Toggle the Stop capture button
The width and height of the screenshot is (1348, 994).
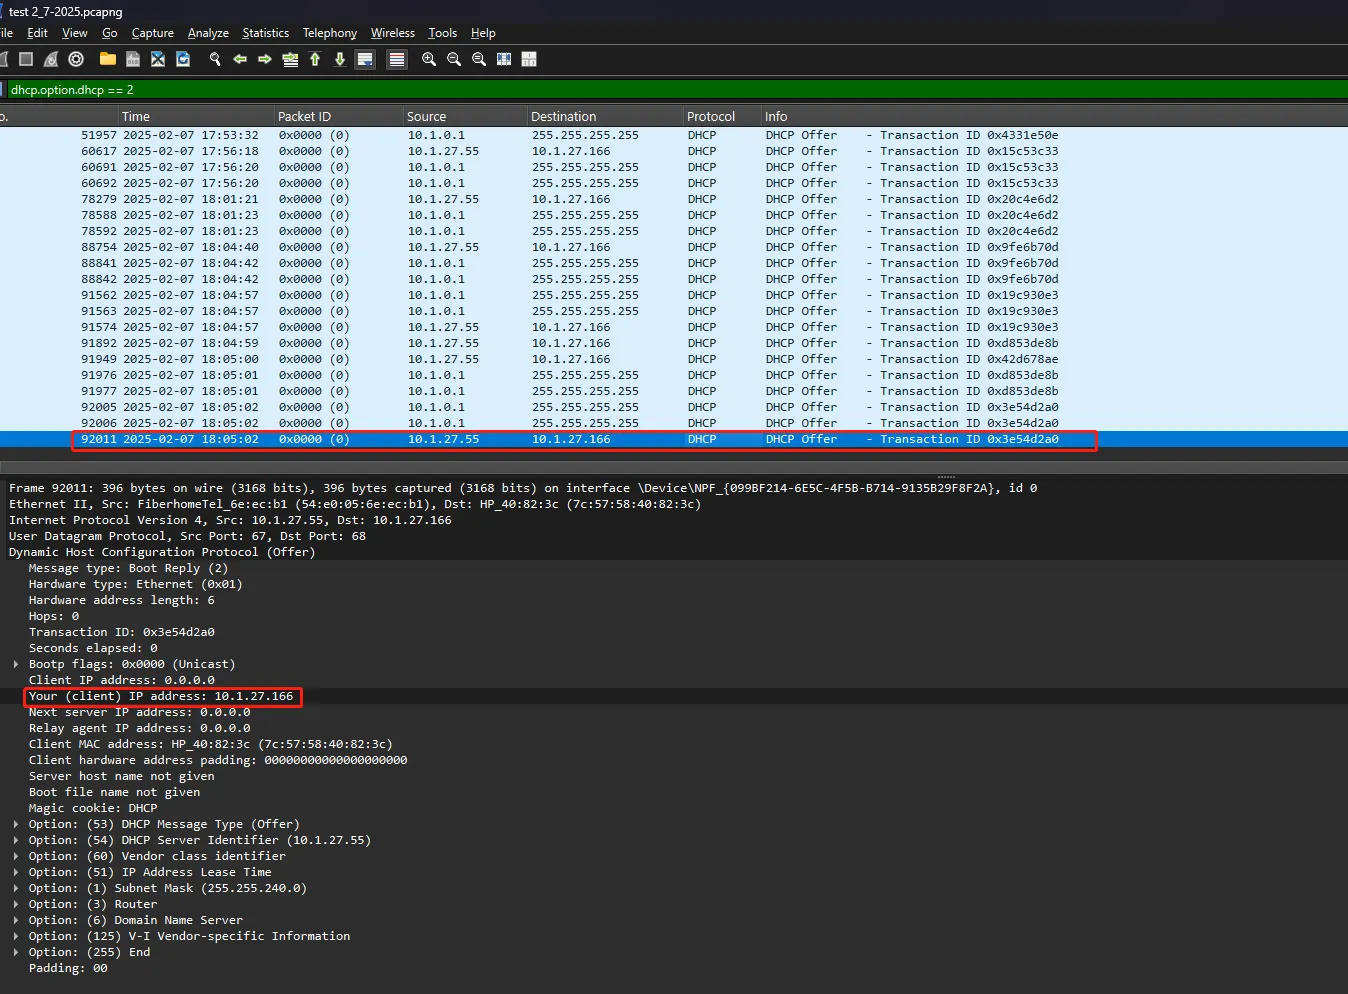click(x=26, y=59)
